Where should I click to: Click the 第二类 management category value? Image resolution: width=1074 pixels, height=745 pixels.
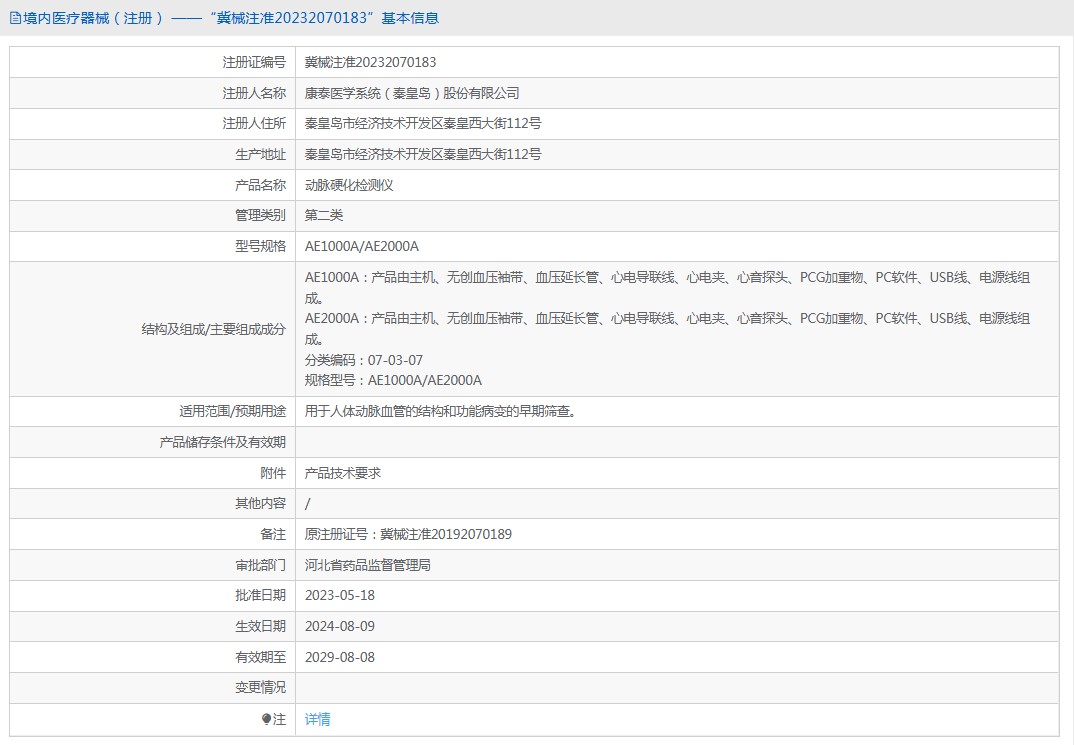tap(324, 215)
